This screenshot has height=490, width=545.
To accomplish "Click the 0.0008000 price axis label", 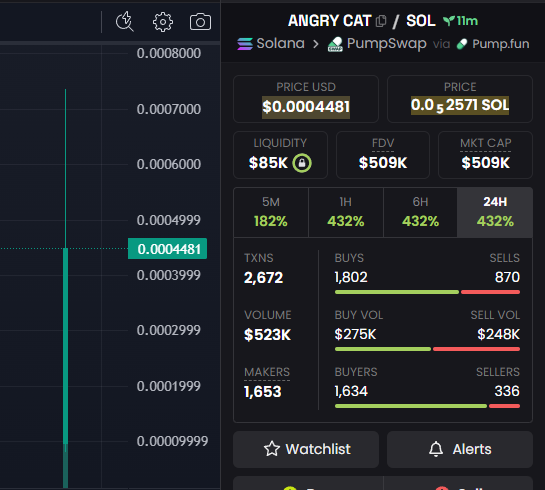I will coord(169,53).
